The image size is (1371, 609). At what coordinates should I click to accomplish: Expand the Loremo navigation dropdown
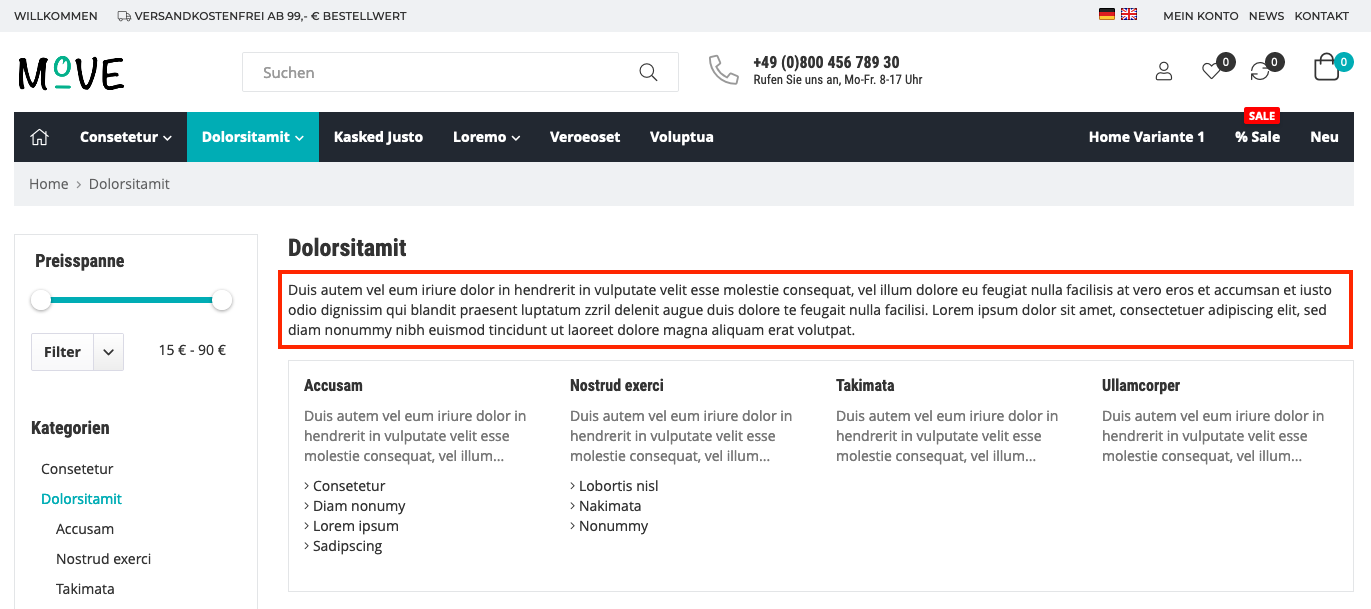tap(486, 137)
